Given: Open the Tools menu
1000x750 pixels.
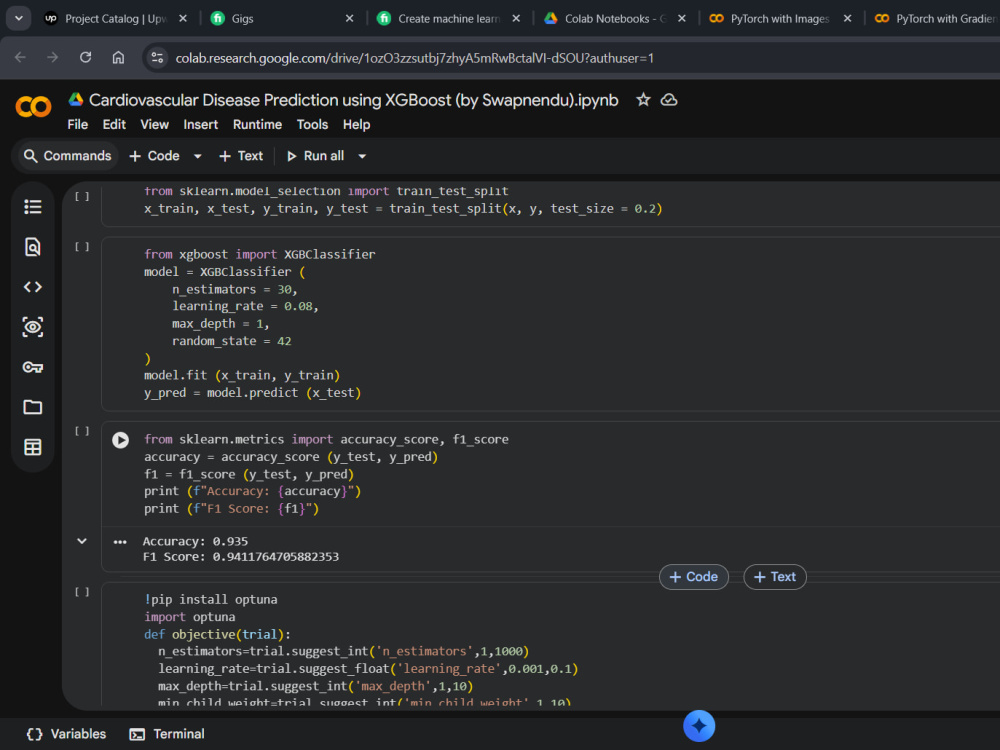Looking at the screenshot, I should pyautogui.click(x=312, y=124).
